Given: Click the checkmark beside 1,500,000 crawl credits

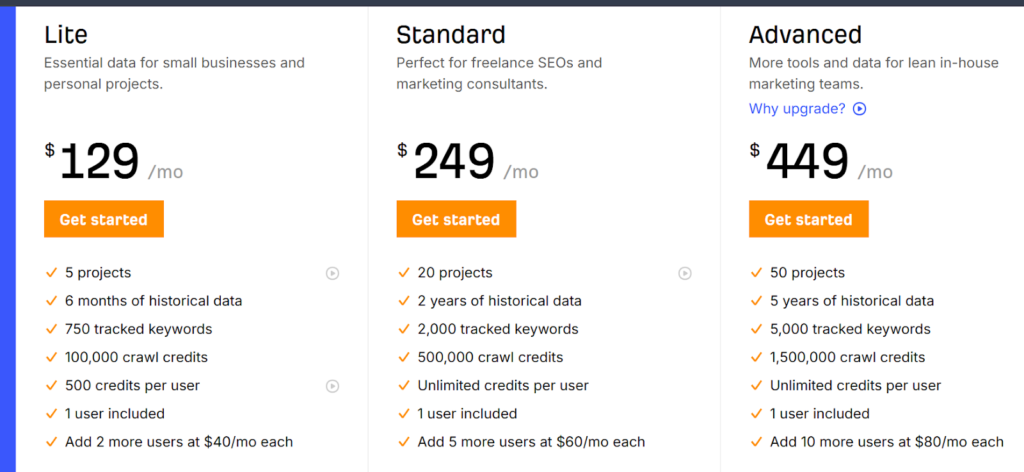Looking at the screenshot, I should click(x=756, y=357).
